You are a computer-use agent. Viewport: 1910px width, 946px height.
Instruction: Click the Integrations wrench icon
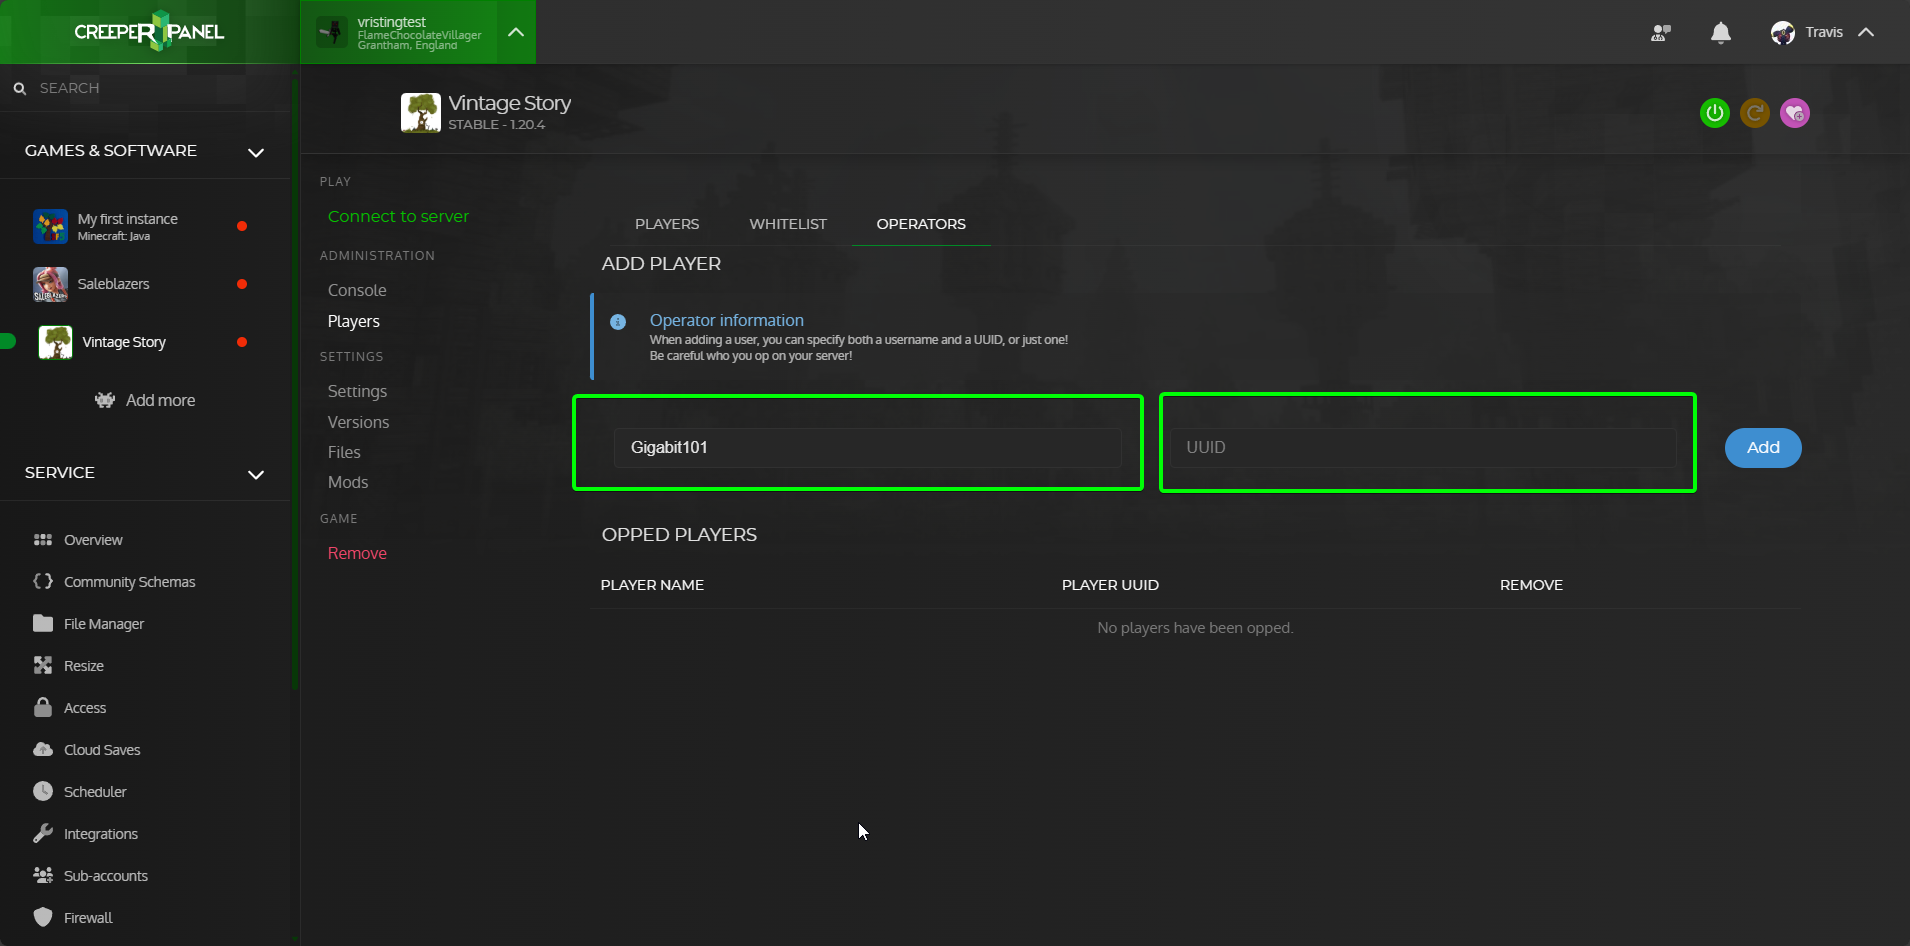(x=43, y=833)
